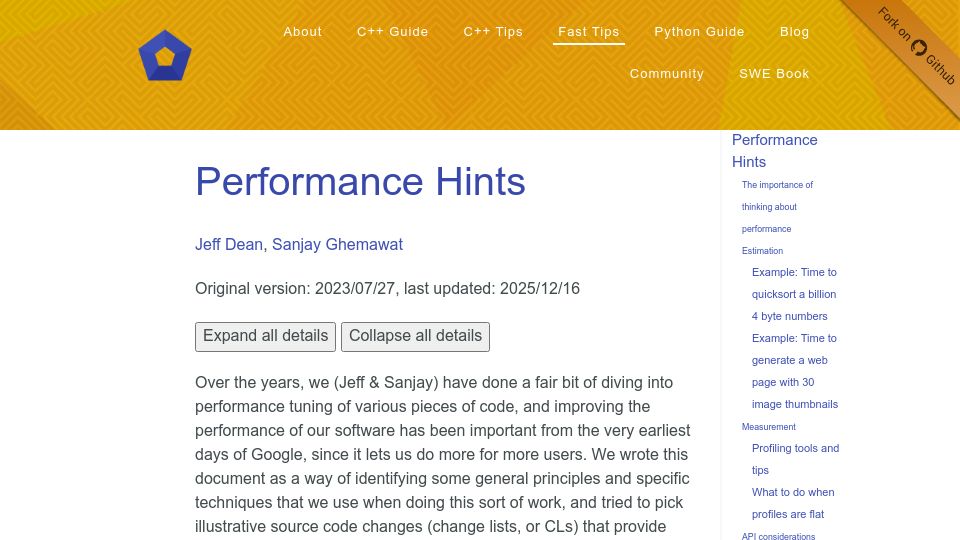Visit the Blog page

coord(794,32)
